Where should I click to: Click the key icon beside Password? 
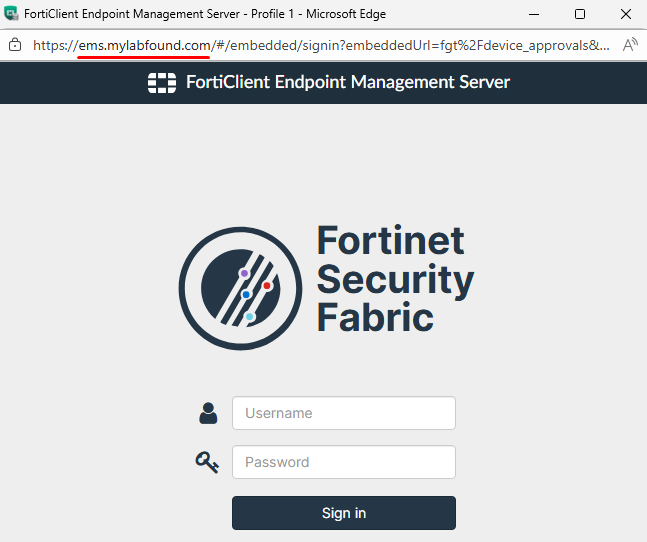point(207,462)
